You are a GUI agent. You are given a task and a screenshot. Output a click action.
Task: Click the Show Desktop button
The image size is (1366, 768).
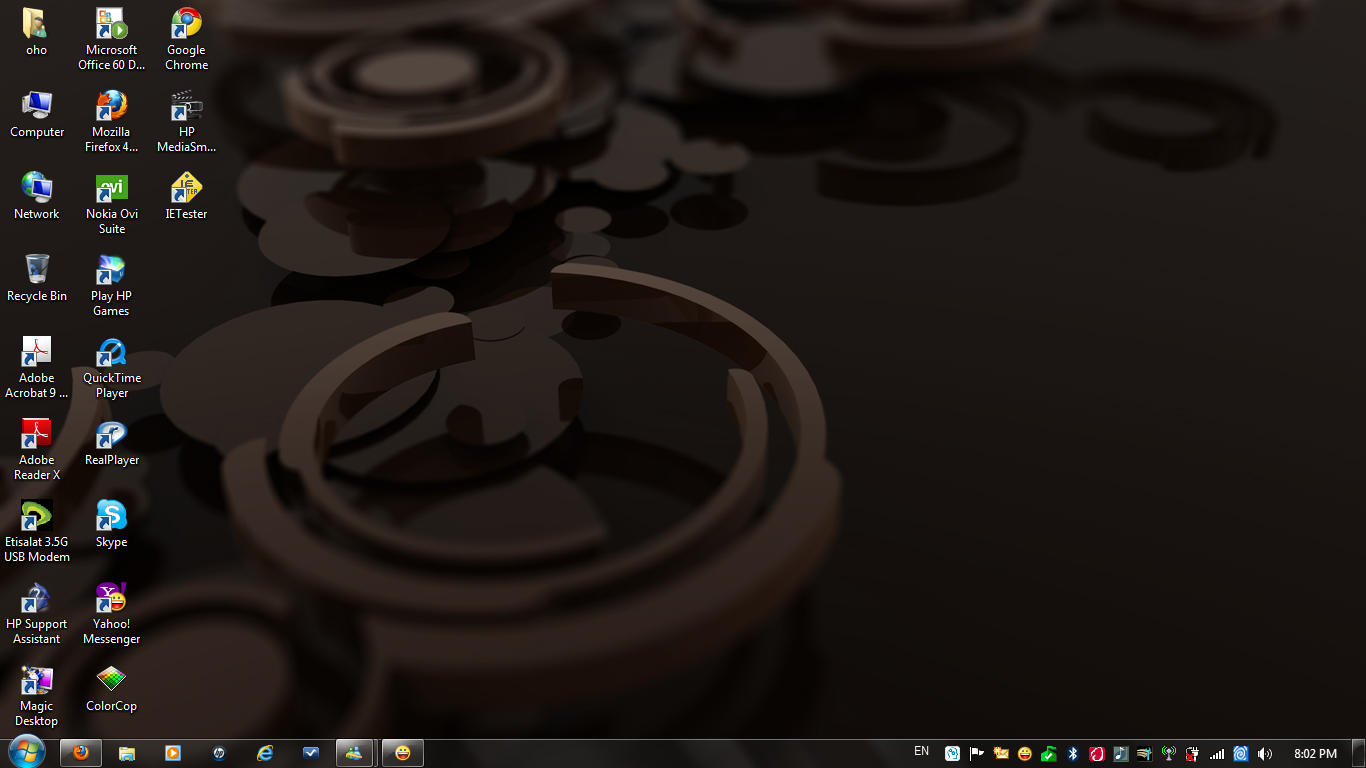1358,753
